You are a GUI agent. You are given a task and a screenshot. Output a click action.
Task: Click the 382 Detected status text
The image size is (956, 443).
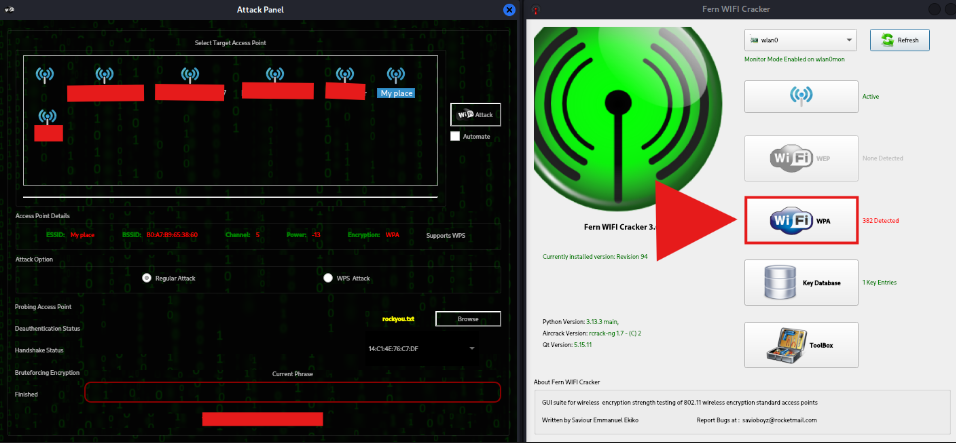click(x=880, y=221)
